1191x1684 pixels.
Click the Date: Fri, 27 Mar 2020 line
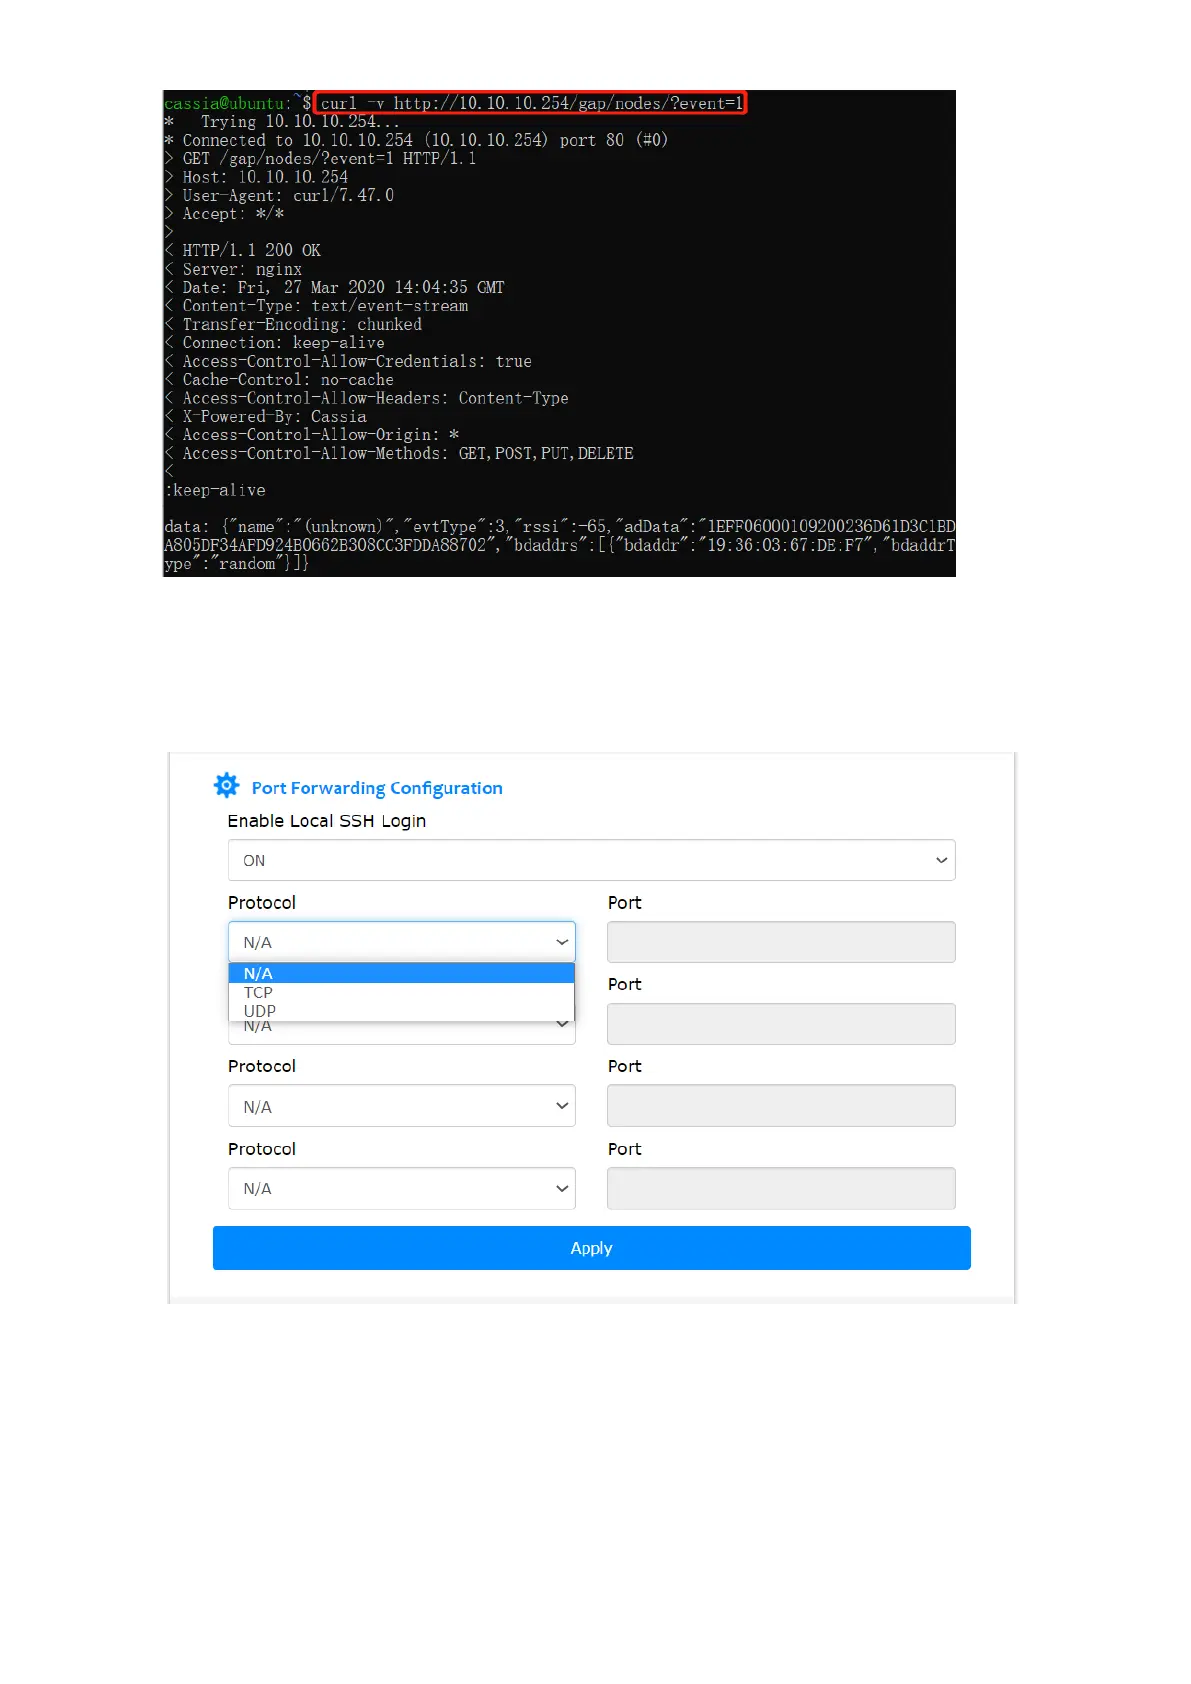pyautogui.click(x=334, y=287)
